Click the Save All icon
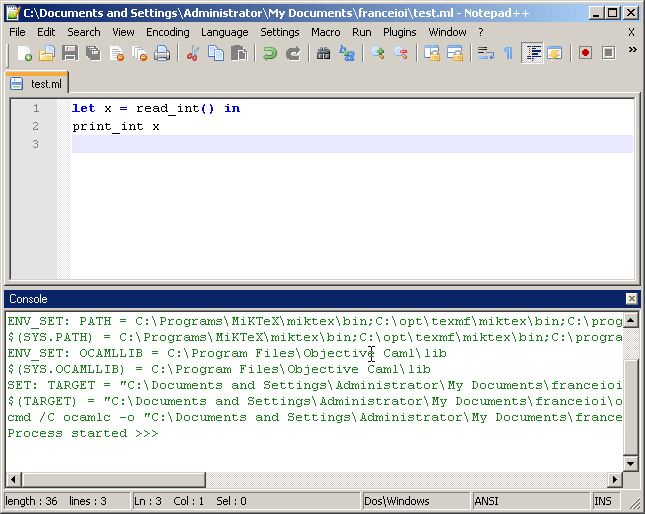Screen dimensions: 645x514 [93, 53]
